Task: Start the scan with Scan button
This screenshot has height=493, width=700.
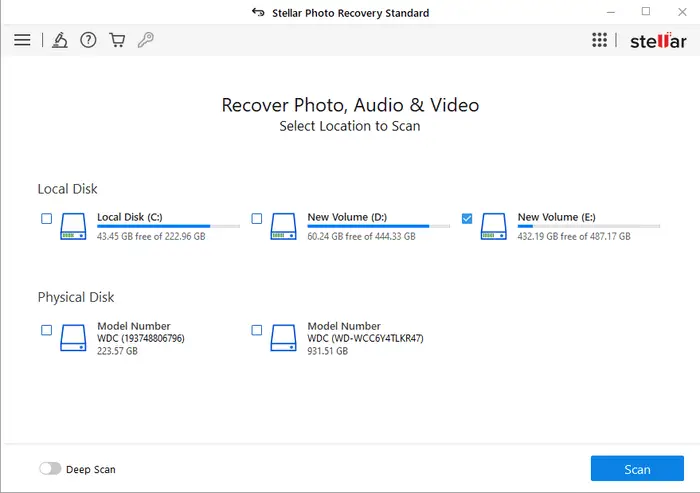Action: click(x=637, y=468)
